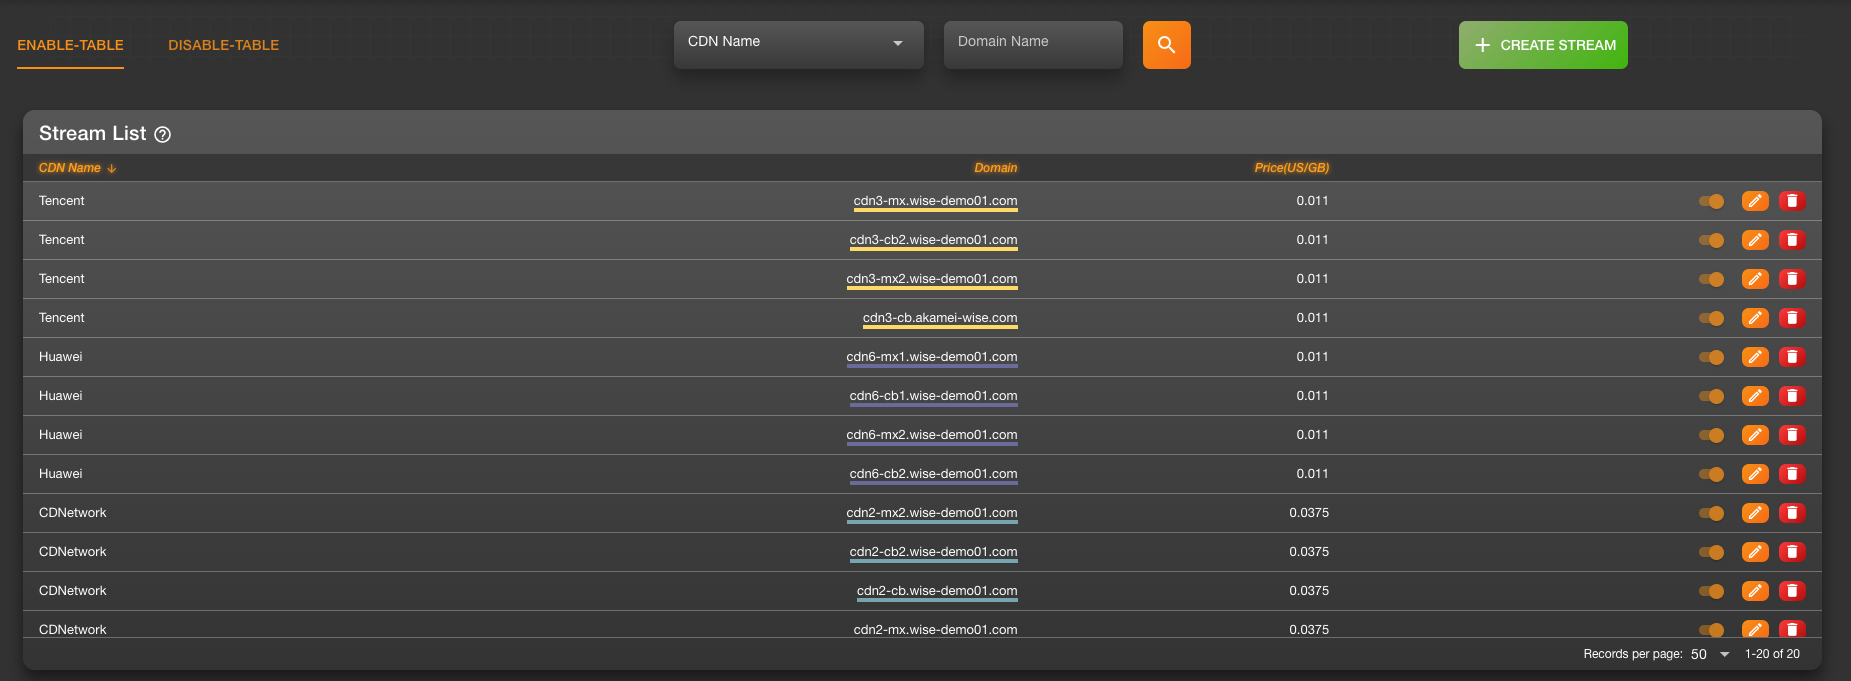Delete the cdn3-mx.wise-demo01.com stream

(1792, 201)
